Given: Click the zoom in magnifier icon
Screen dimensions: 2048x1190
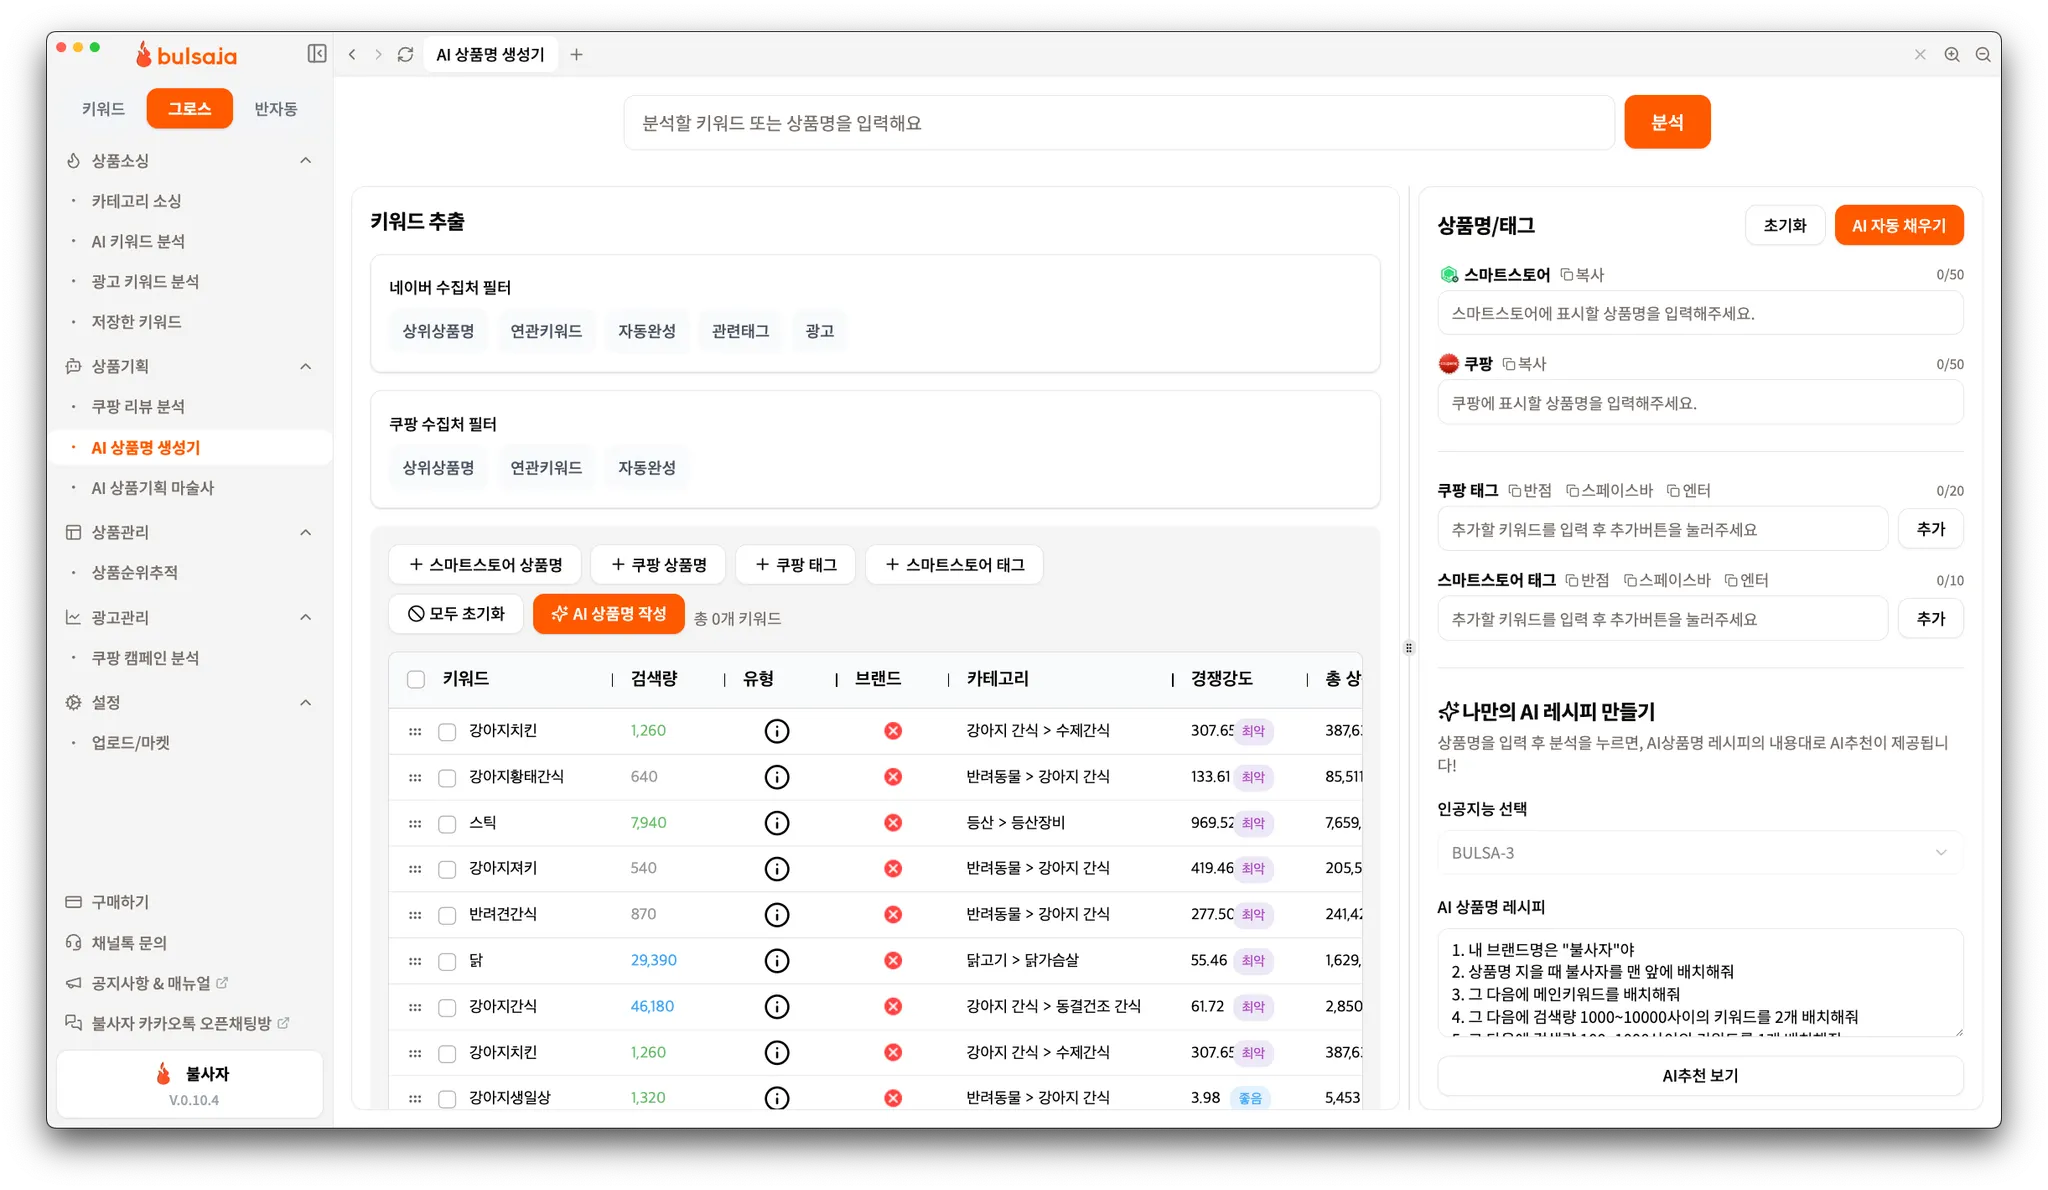Looking at the screenshot, I should pyautogui.click(x=1951, y=54).
